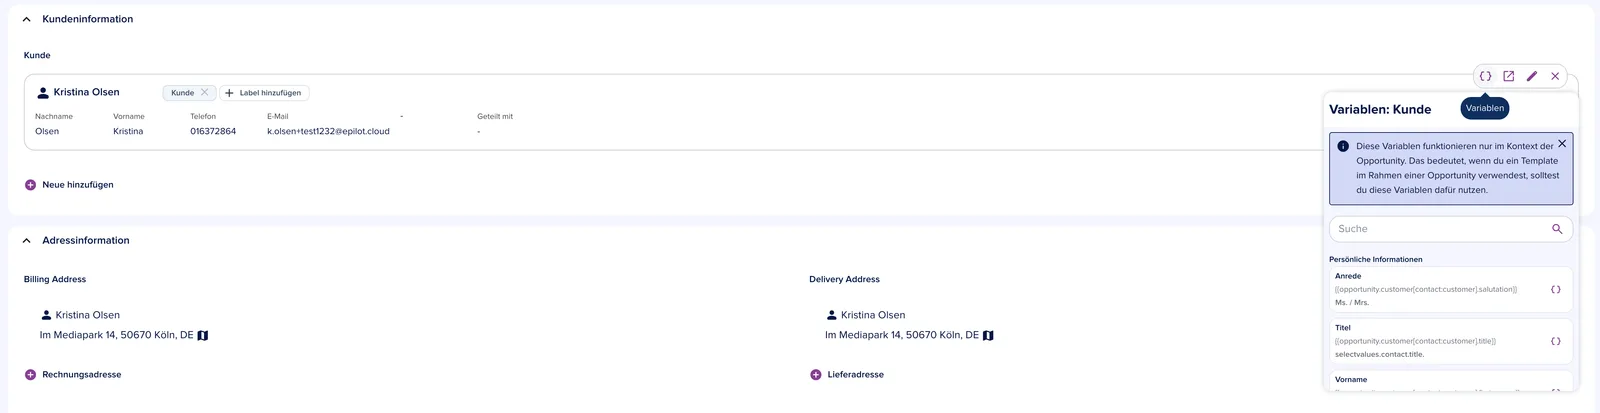This screenshot has width=1600, height=413.
Task: Open map icon beside Billing Address
Action: point(203,335)
